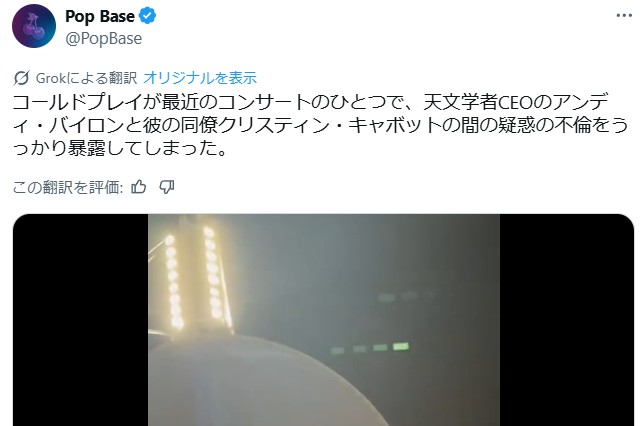Click the tweet line mentioning クリスティン・キャボット
The height and width of the screenshot is (426, 643).
tap(320, 125)
